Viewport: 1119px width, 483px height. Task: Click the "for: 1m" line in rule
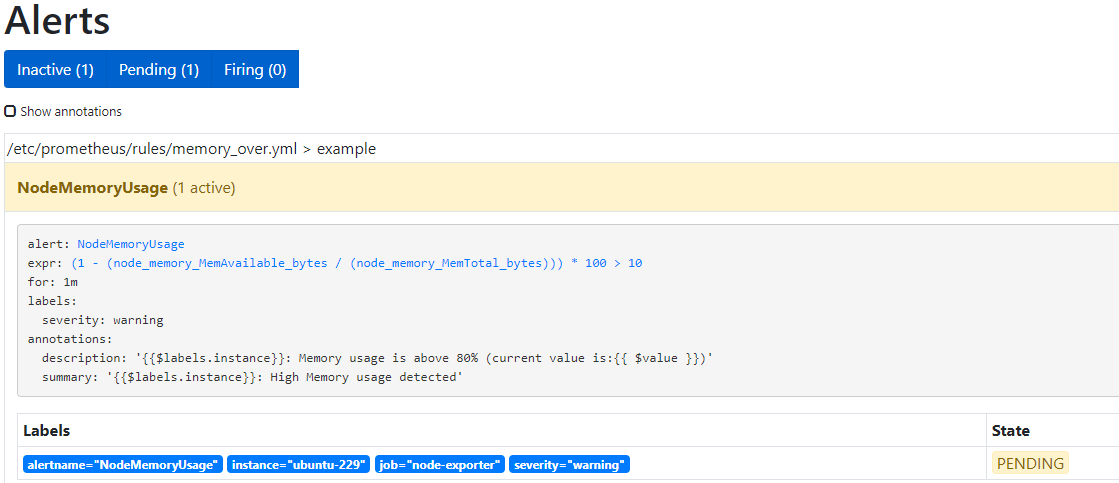pyautogui.click(x=53, y=282)
